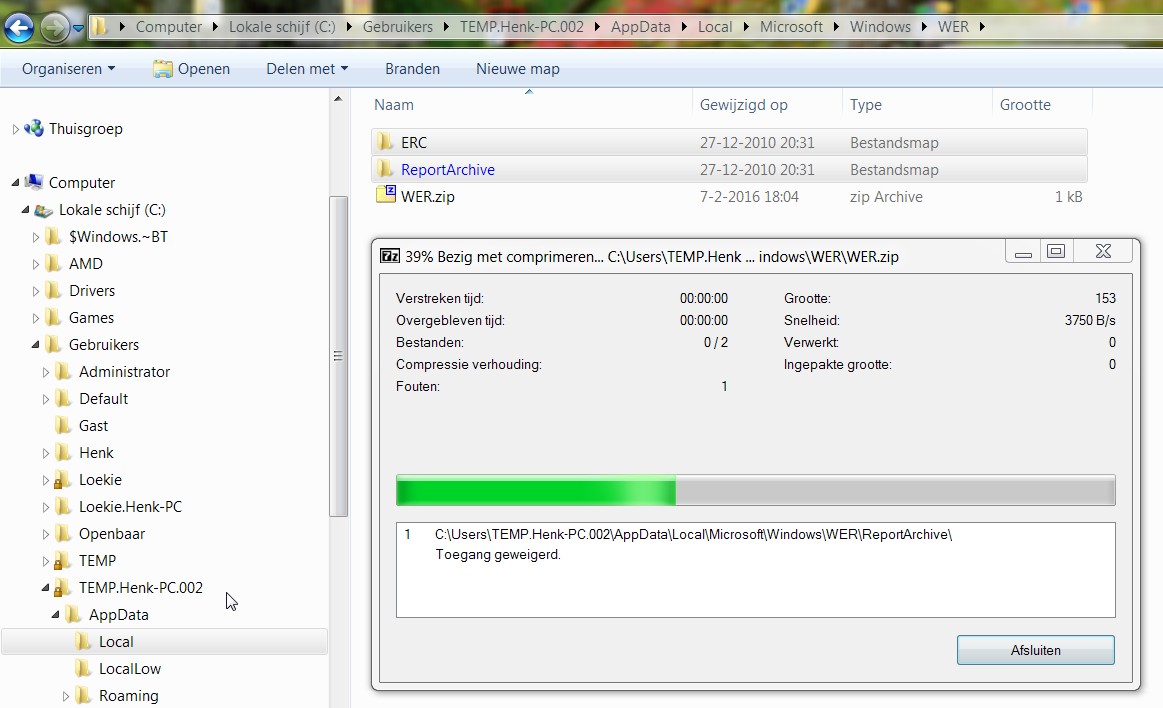
Task: Select the Loekie.Henk-PC folder icon
Action: (x=64, y=506)
